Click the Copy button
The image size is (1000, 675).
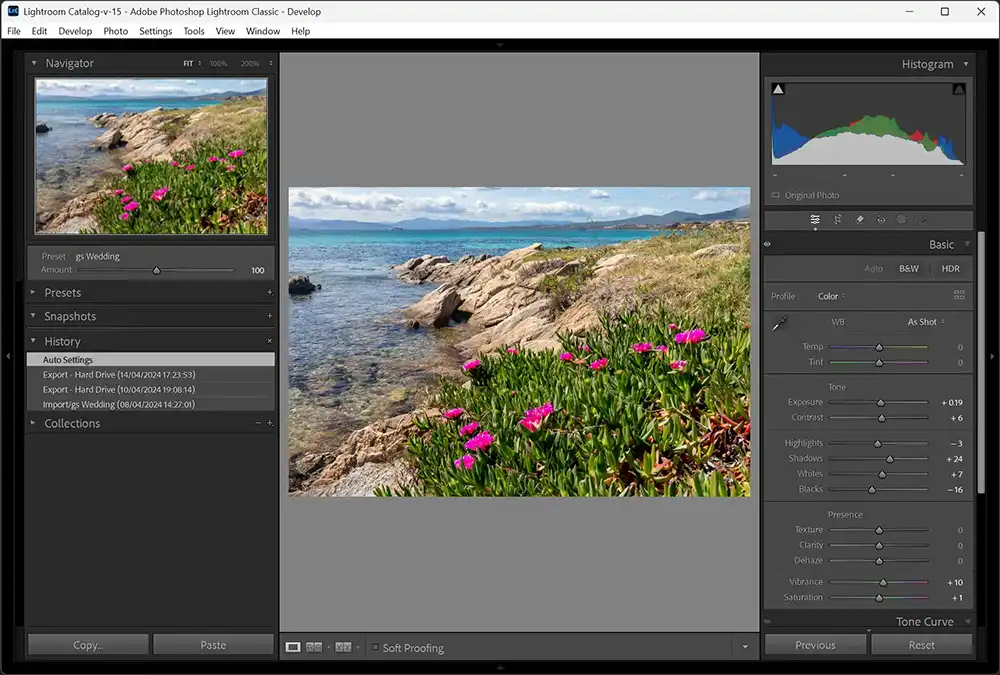pos(87,644)
